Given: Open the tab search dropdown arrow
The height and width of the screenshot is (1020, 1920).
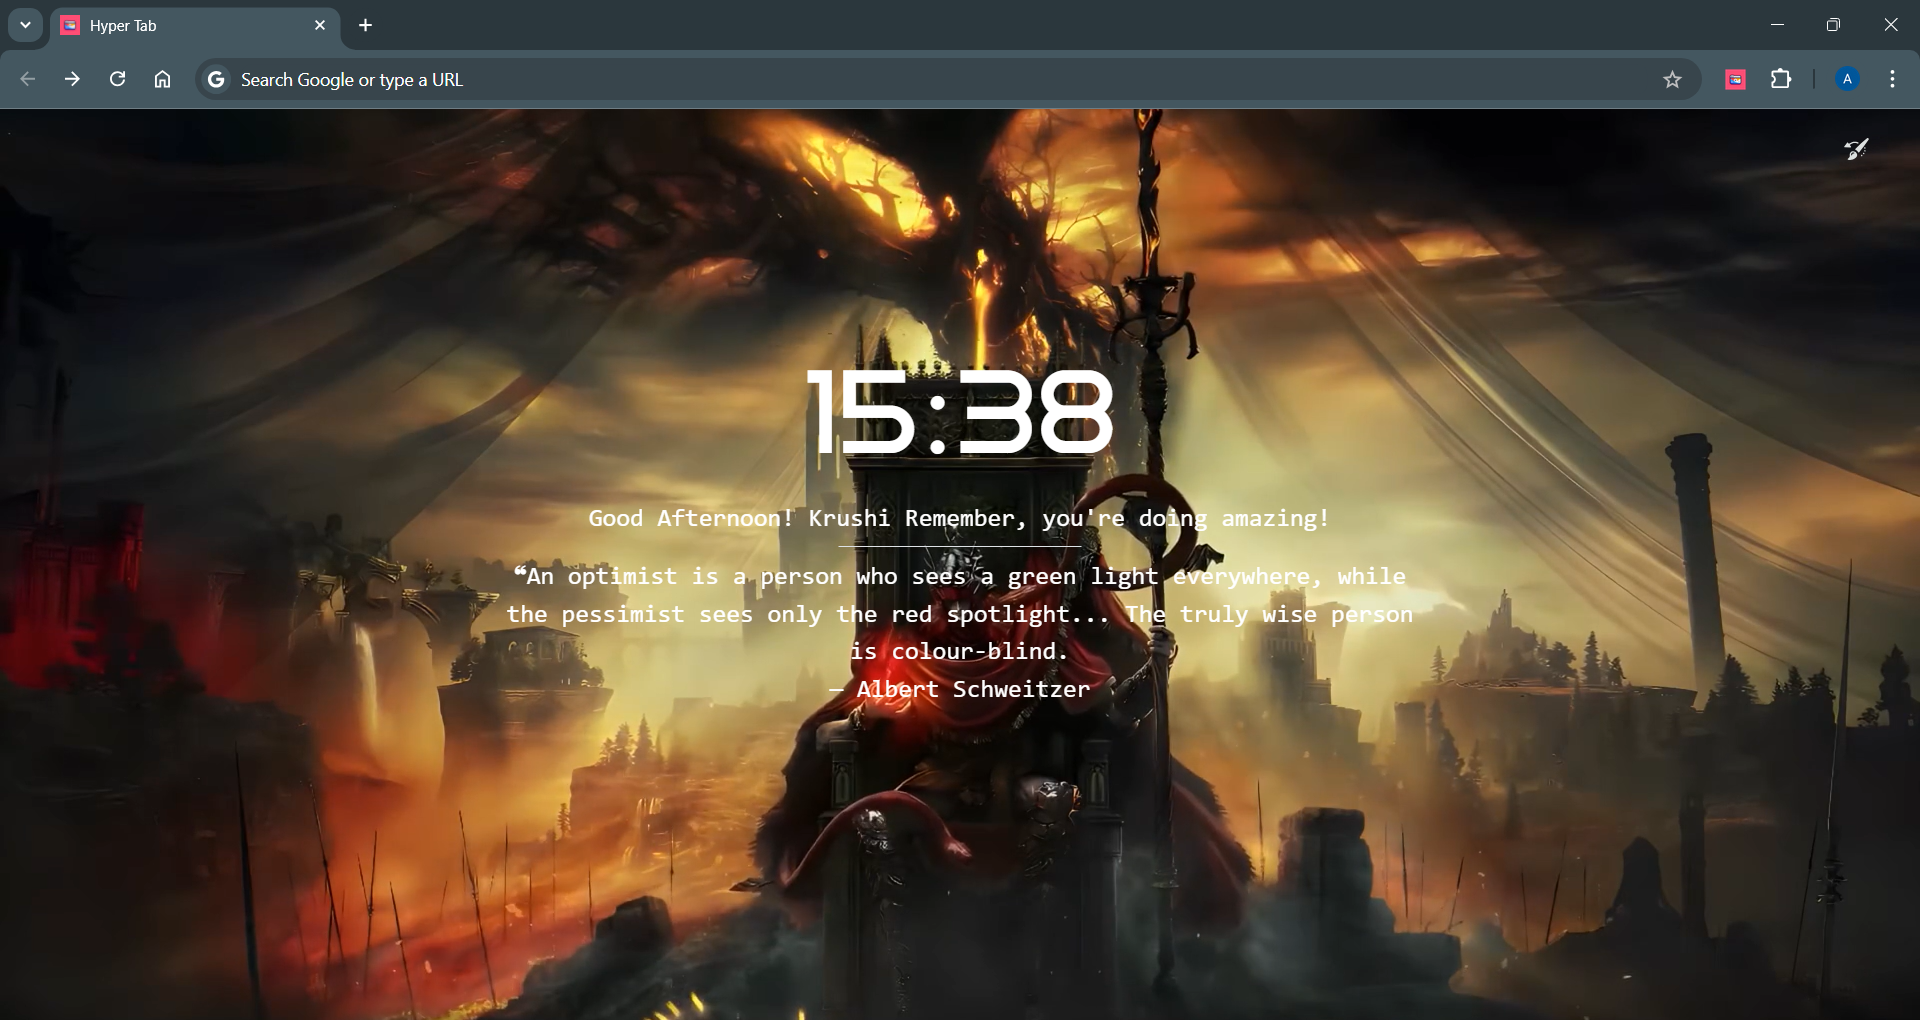Looking at the screenshot, I should (25, 25).
